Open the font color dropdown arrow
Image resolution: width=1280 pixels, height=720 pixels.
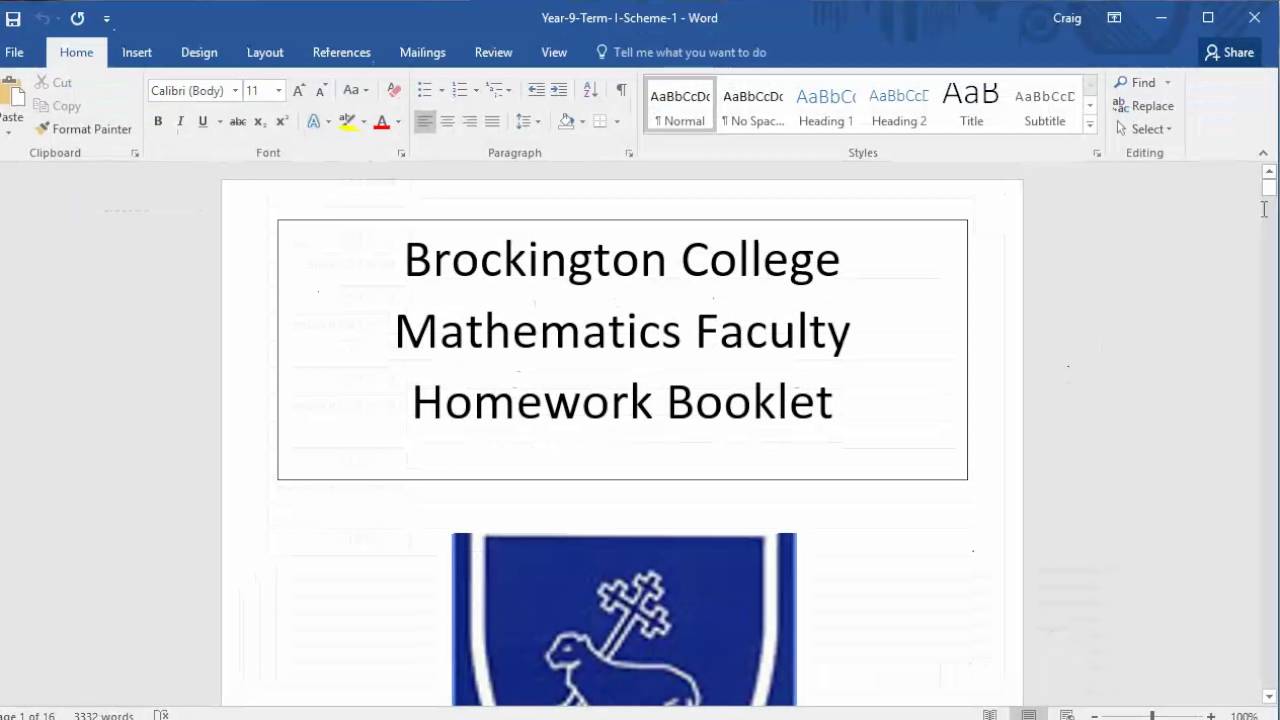point(398,121)
